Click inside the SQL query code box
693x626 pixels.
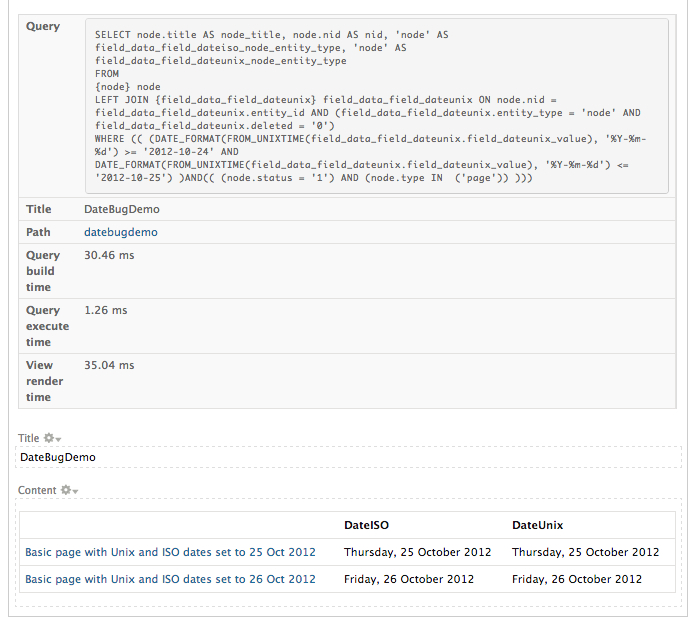[377, 106]
